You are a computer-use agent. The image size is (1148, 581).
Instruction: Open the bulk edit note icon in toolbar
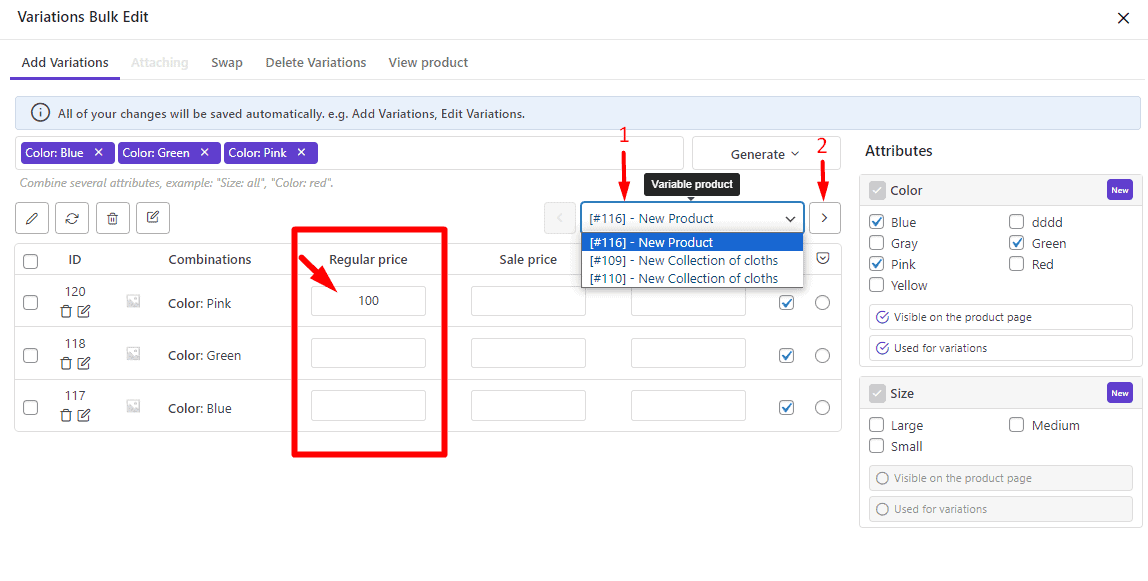[152, 218]
